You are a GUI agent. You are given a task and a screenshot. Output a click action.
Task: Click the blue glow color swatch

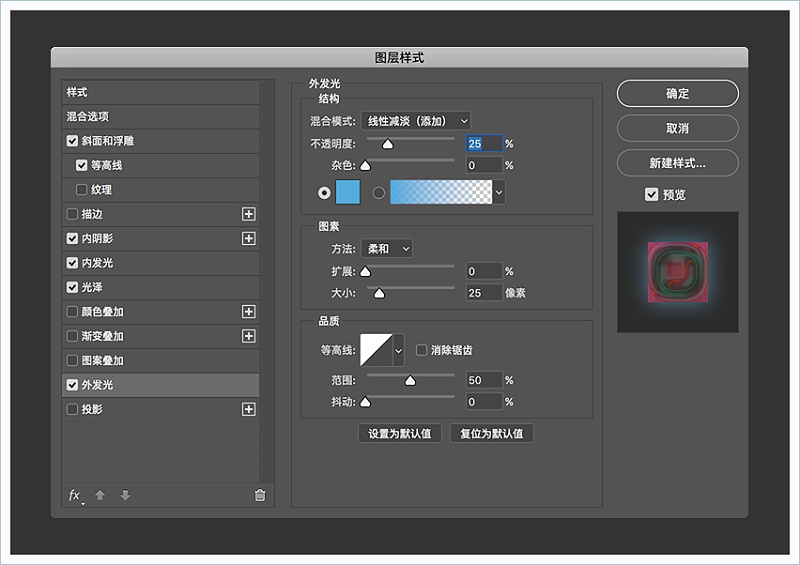348,193
